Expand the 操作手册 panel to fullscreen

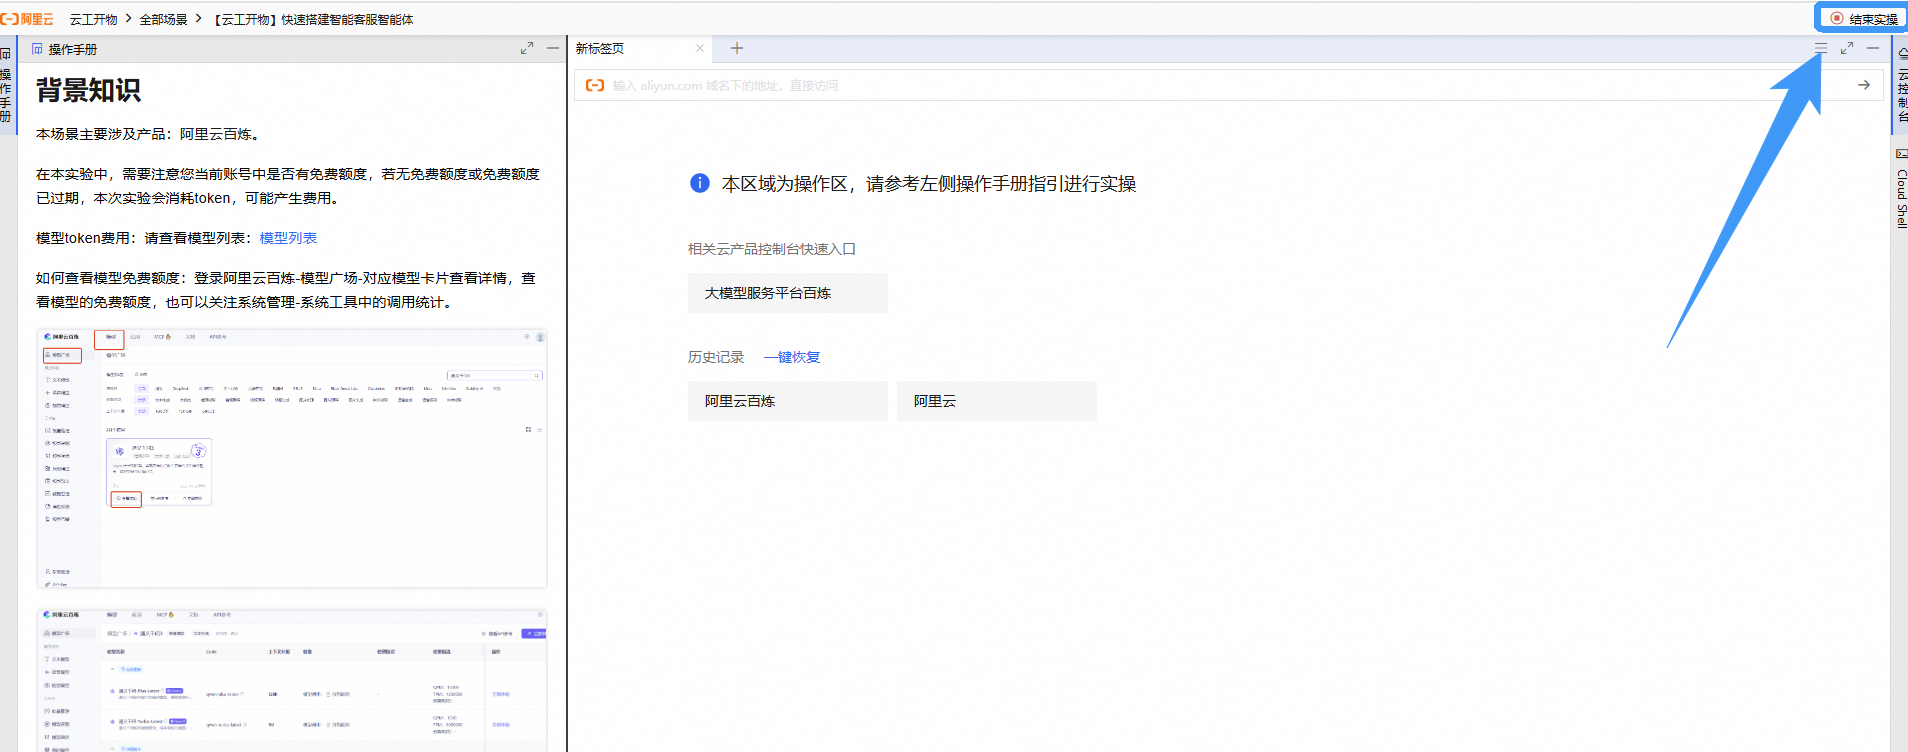pyautogui.click(x=527, y=48)
